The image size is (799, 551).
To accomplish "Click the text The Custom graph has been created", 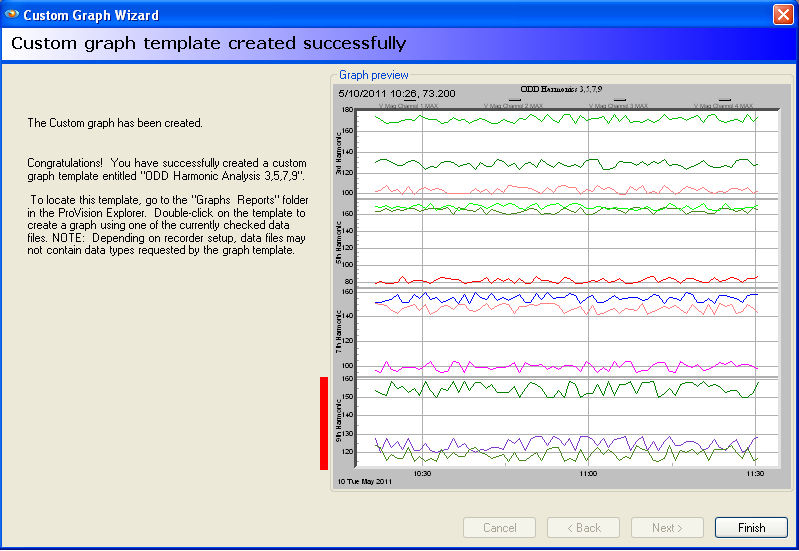I will coord(115,123).
